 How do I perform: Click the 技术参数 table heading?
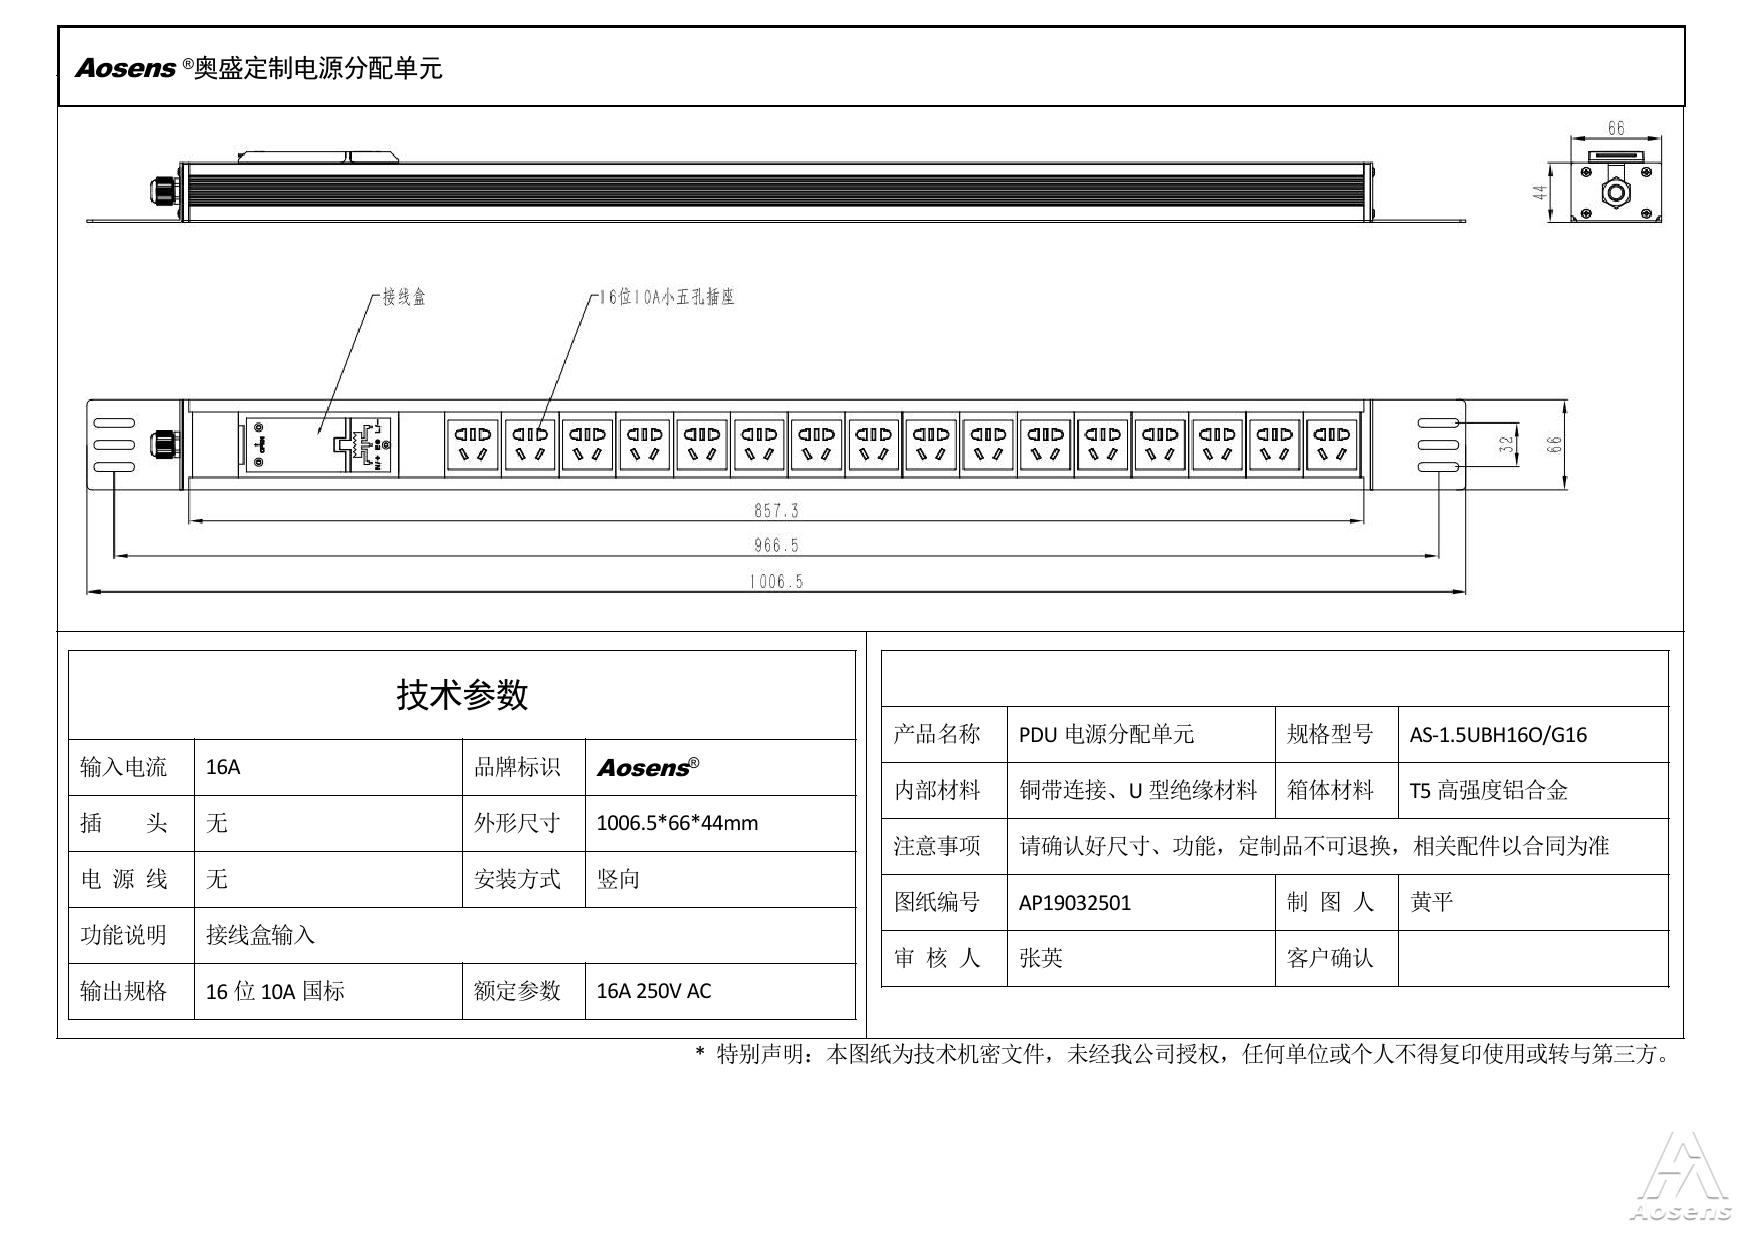pos(462,694)
